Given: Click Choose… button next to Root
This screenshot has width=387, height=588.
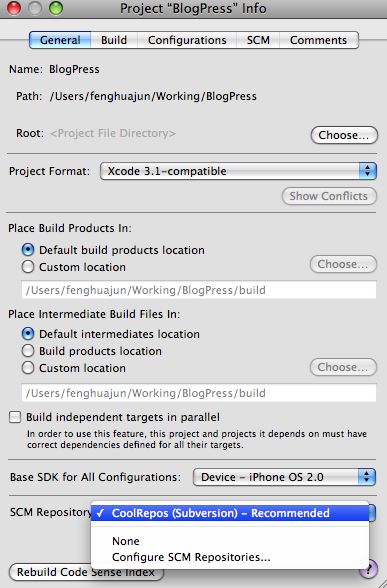Looking at the screenshot, I should click(344, 135).
